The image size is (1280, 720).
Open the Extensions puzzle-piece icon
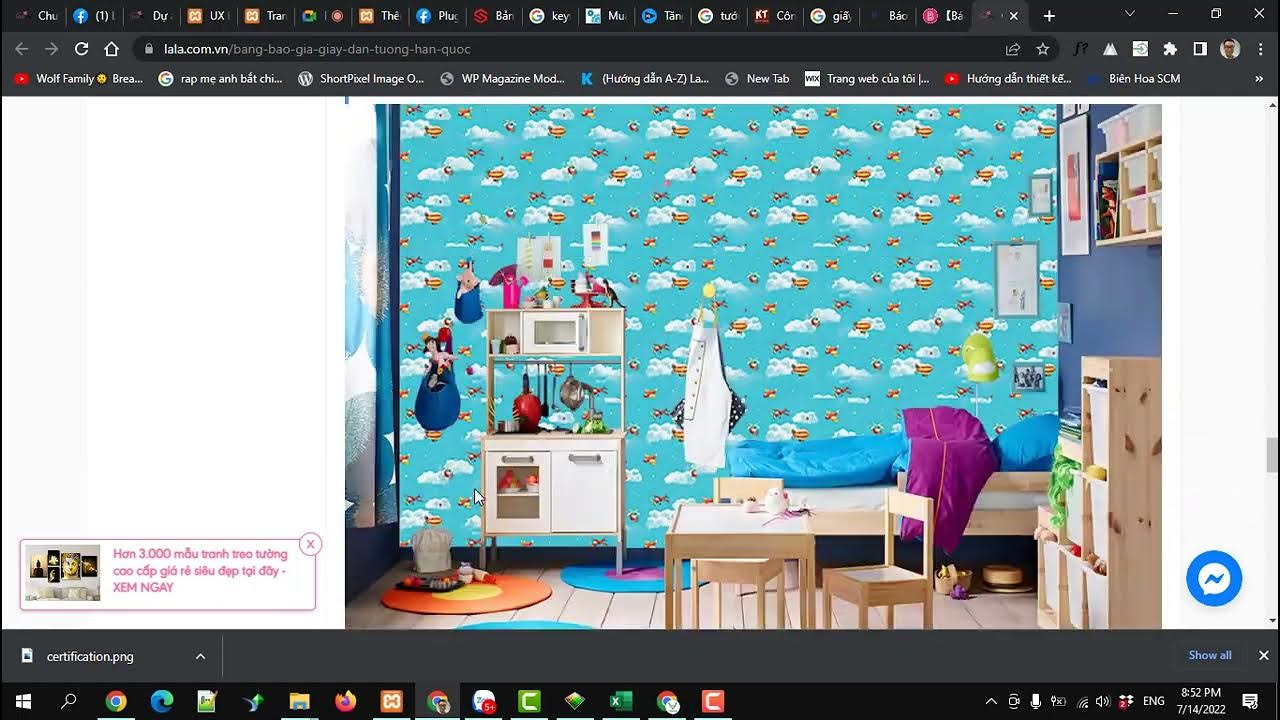(1170, 49)
